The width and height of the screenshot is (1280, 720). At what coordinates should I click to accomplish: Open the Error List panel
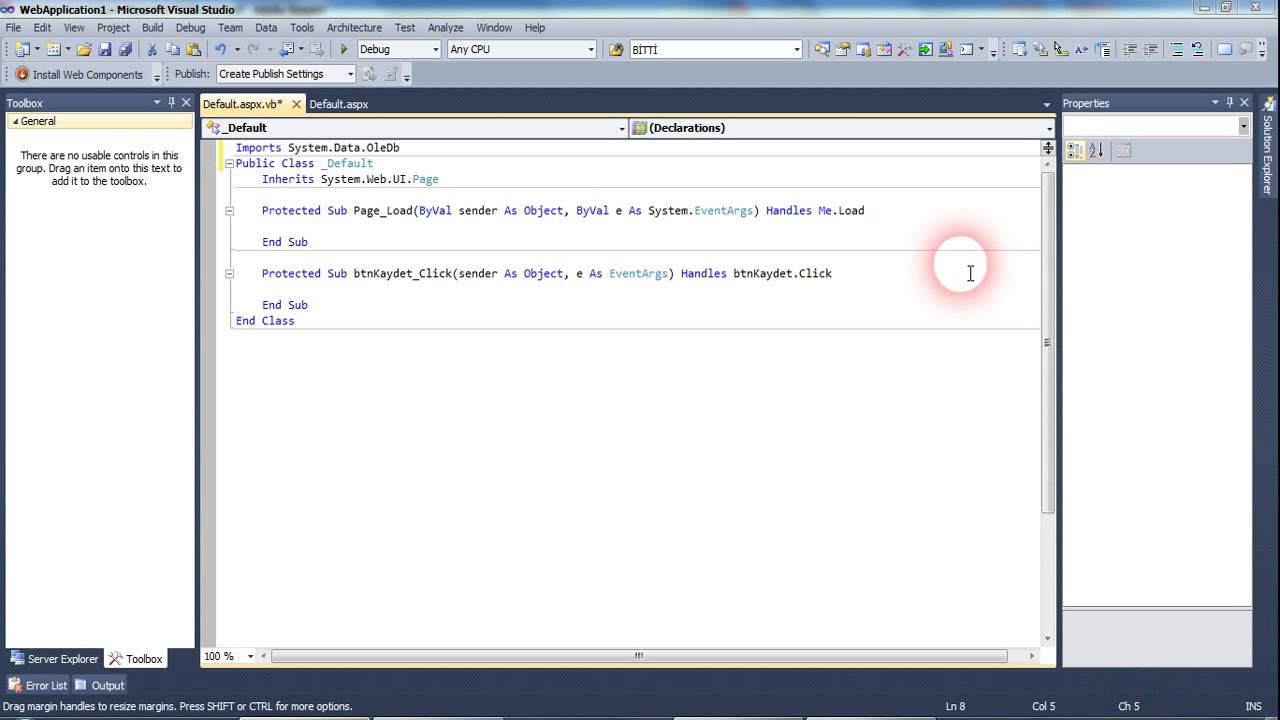pos(38,685)
